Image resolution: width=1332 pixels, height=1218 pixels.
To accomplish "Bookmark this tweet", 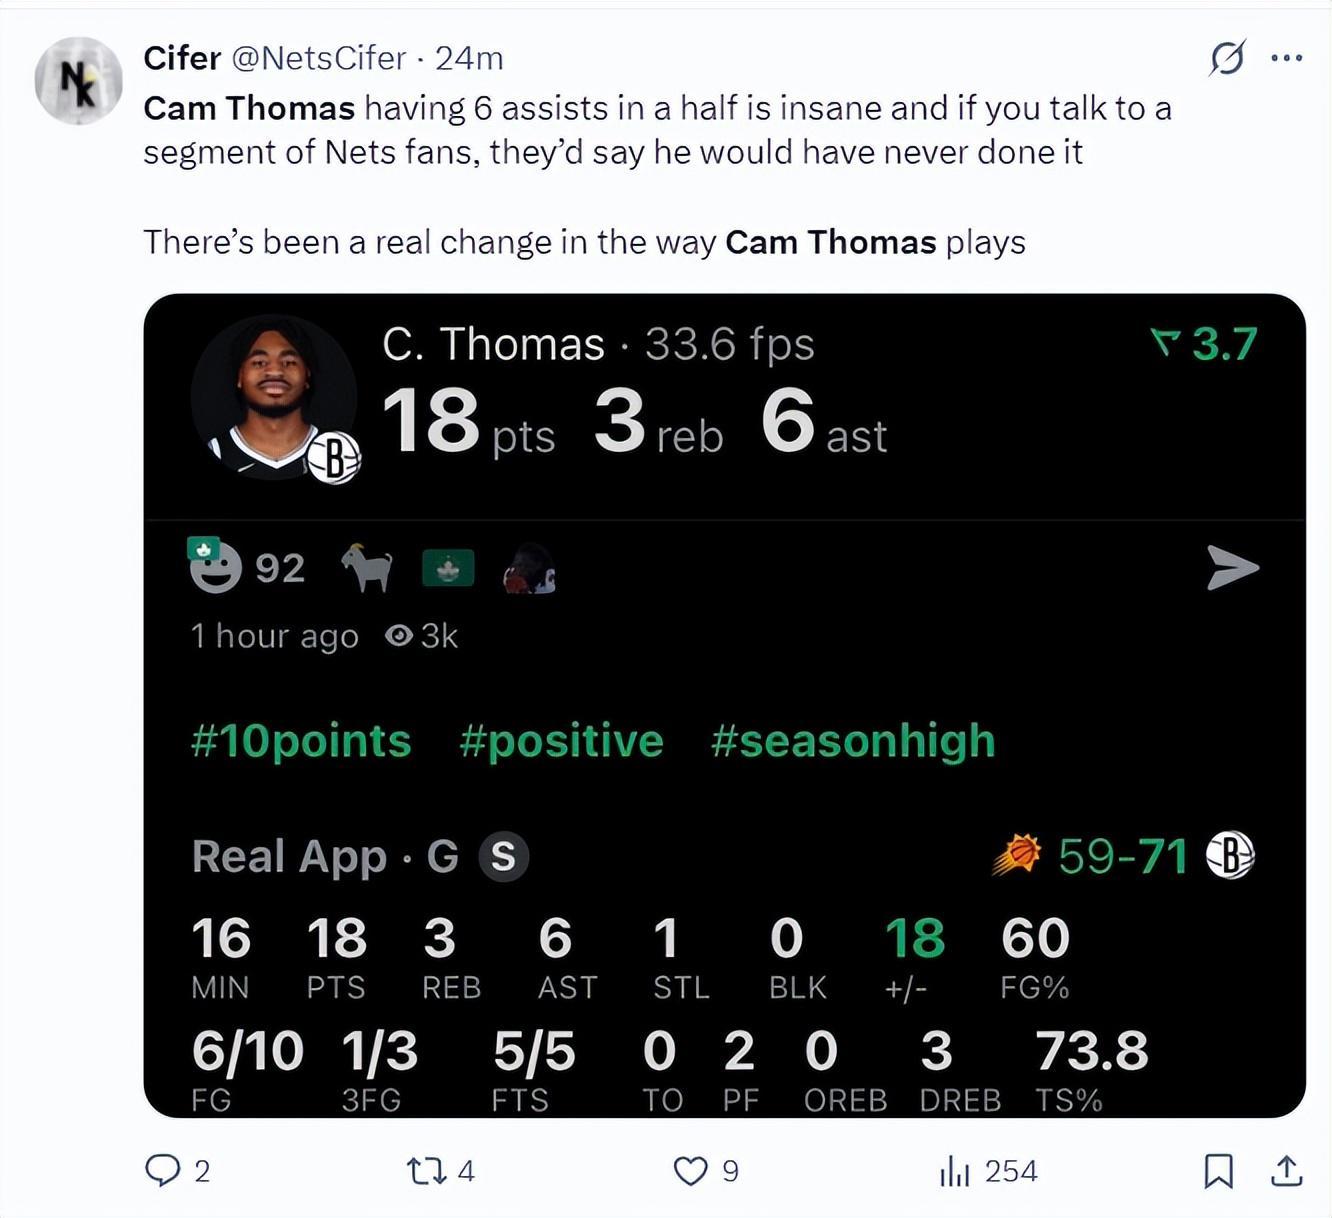I will pos(1218,1170).
